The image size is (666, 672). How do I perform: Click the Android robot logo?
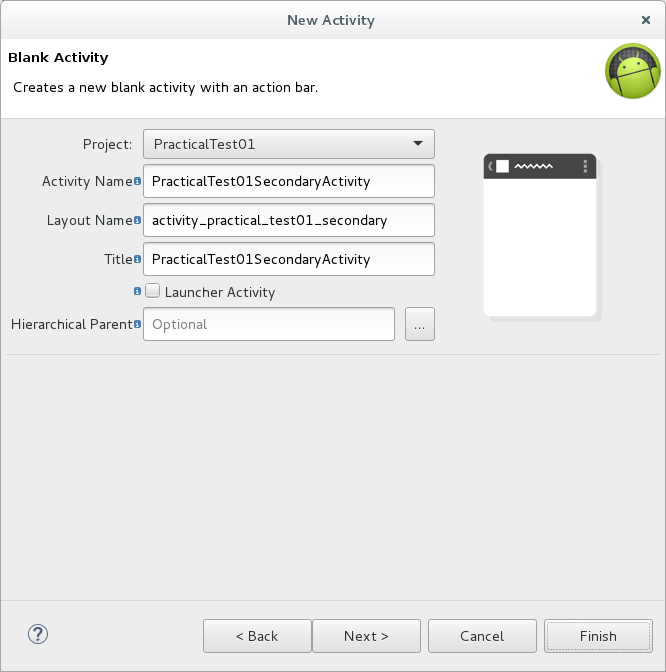(x=633, y=71)
